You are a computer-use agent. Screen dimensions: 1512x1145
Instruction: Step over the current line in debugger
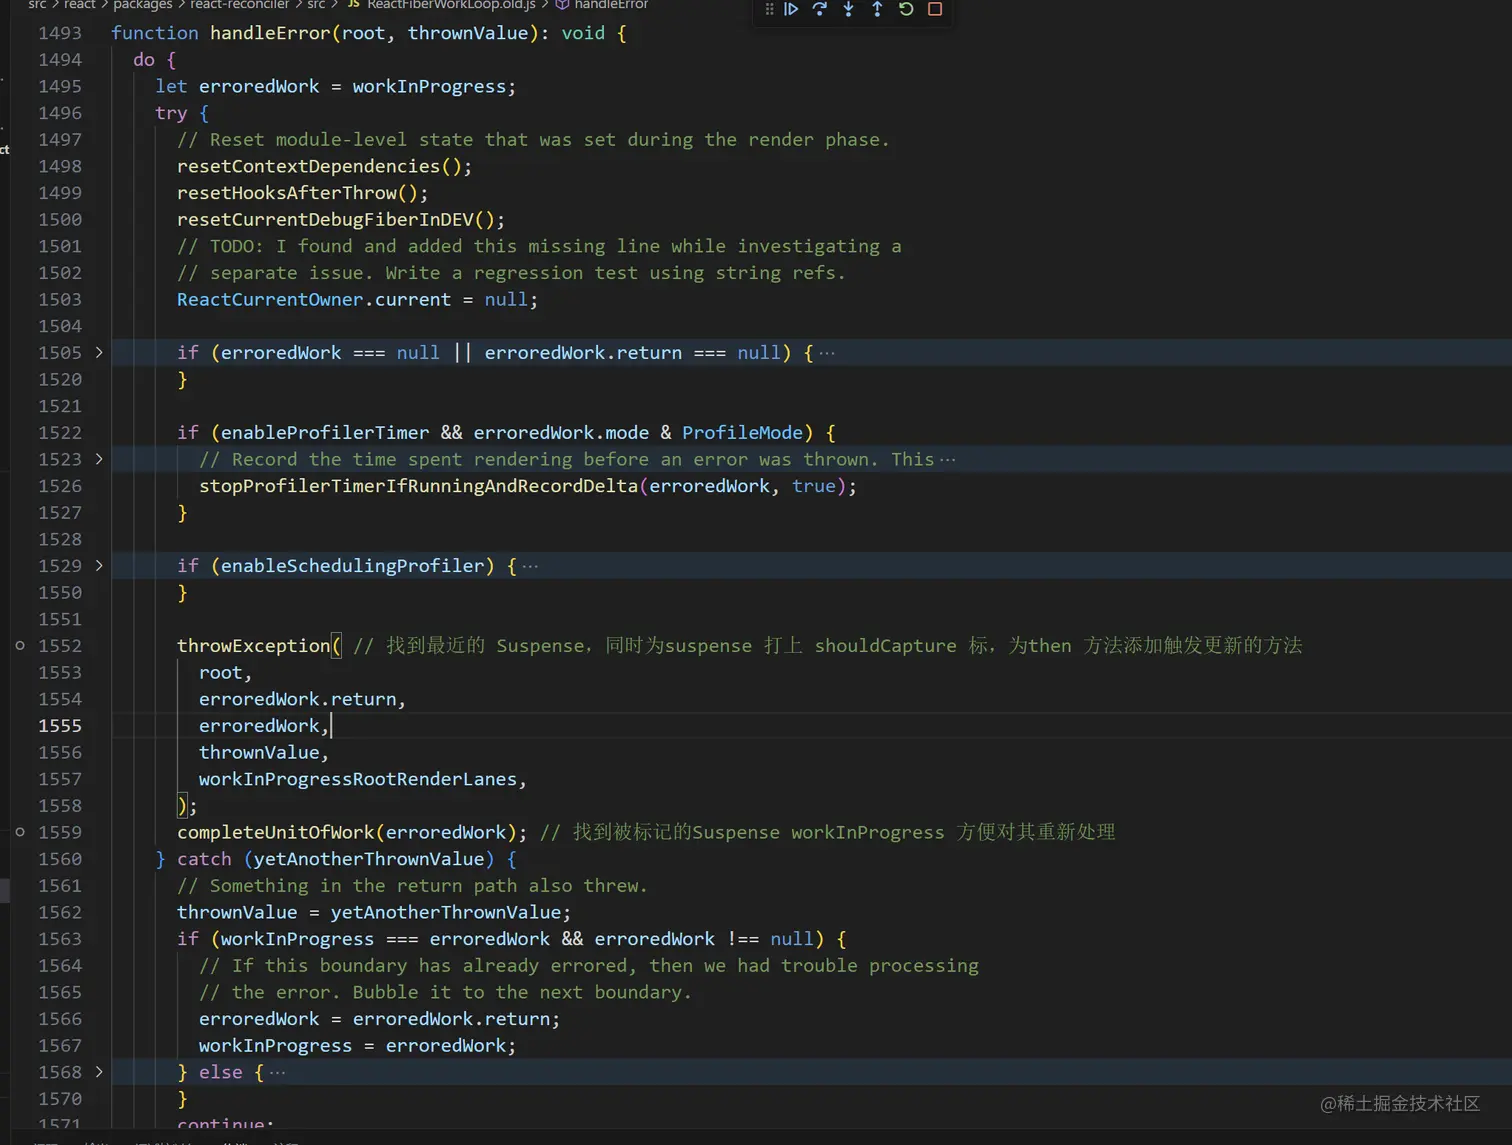820,9
